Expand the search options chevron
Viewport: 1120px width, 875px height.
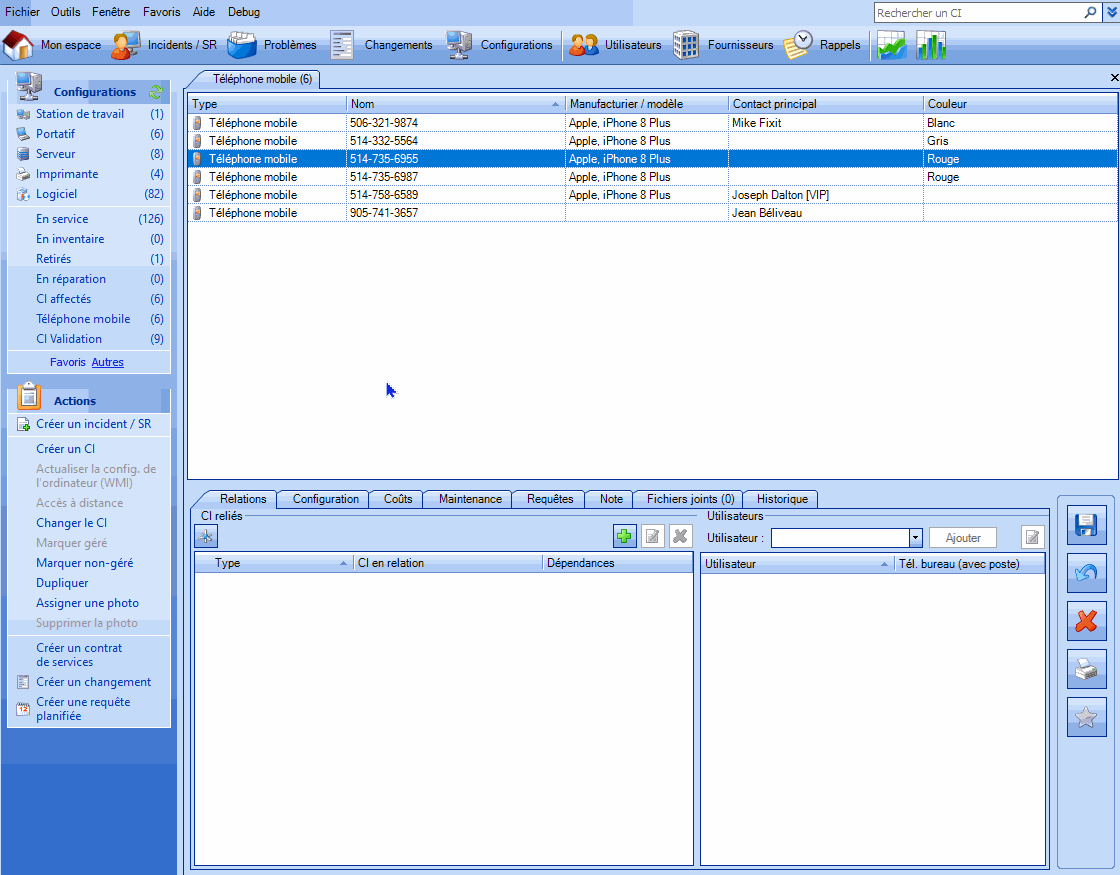coord(1110,13)
